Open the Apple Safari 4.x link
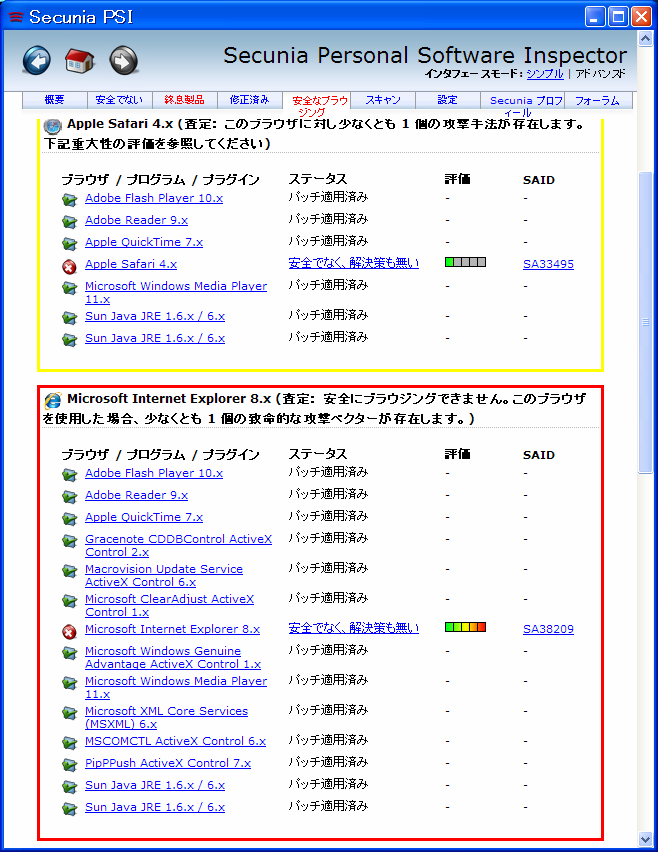Image resolution: width=658 pixels, height=852 pixels. coord(131,264)
